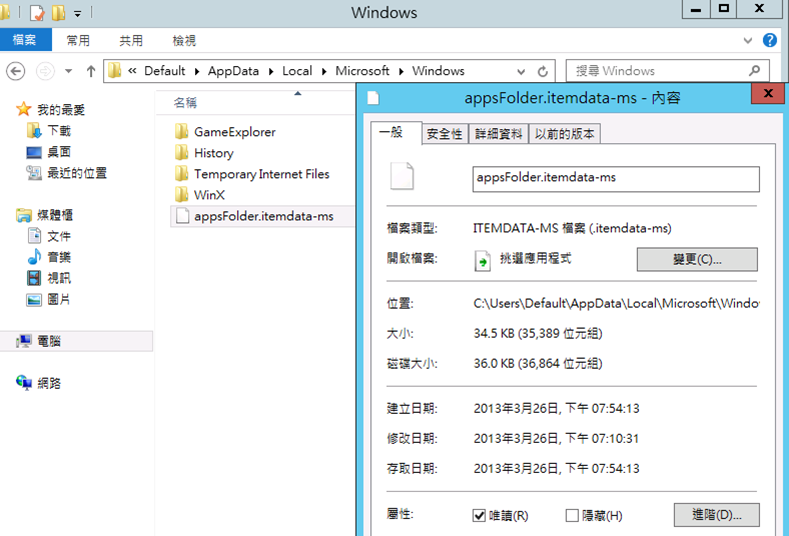Toggle the 隱藏(H) checkbox
The height and width of the screenshot is (536, 789).
tap(572, 515)
